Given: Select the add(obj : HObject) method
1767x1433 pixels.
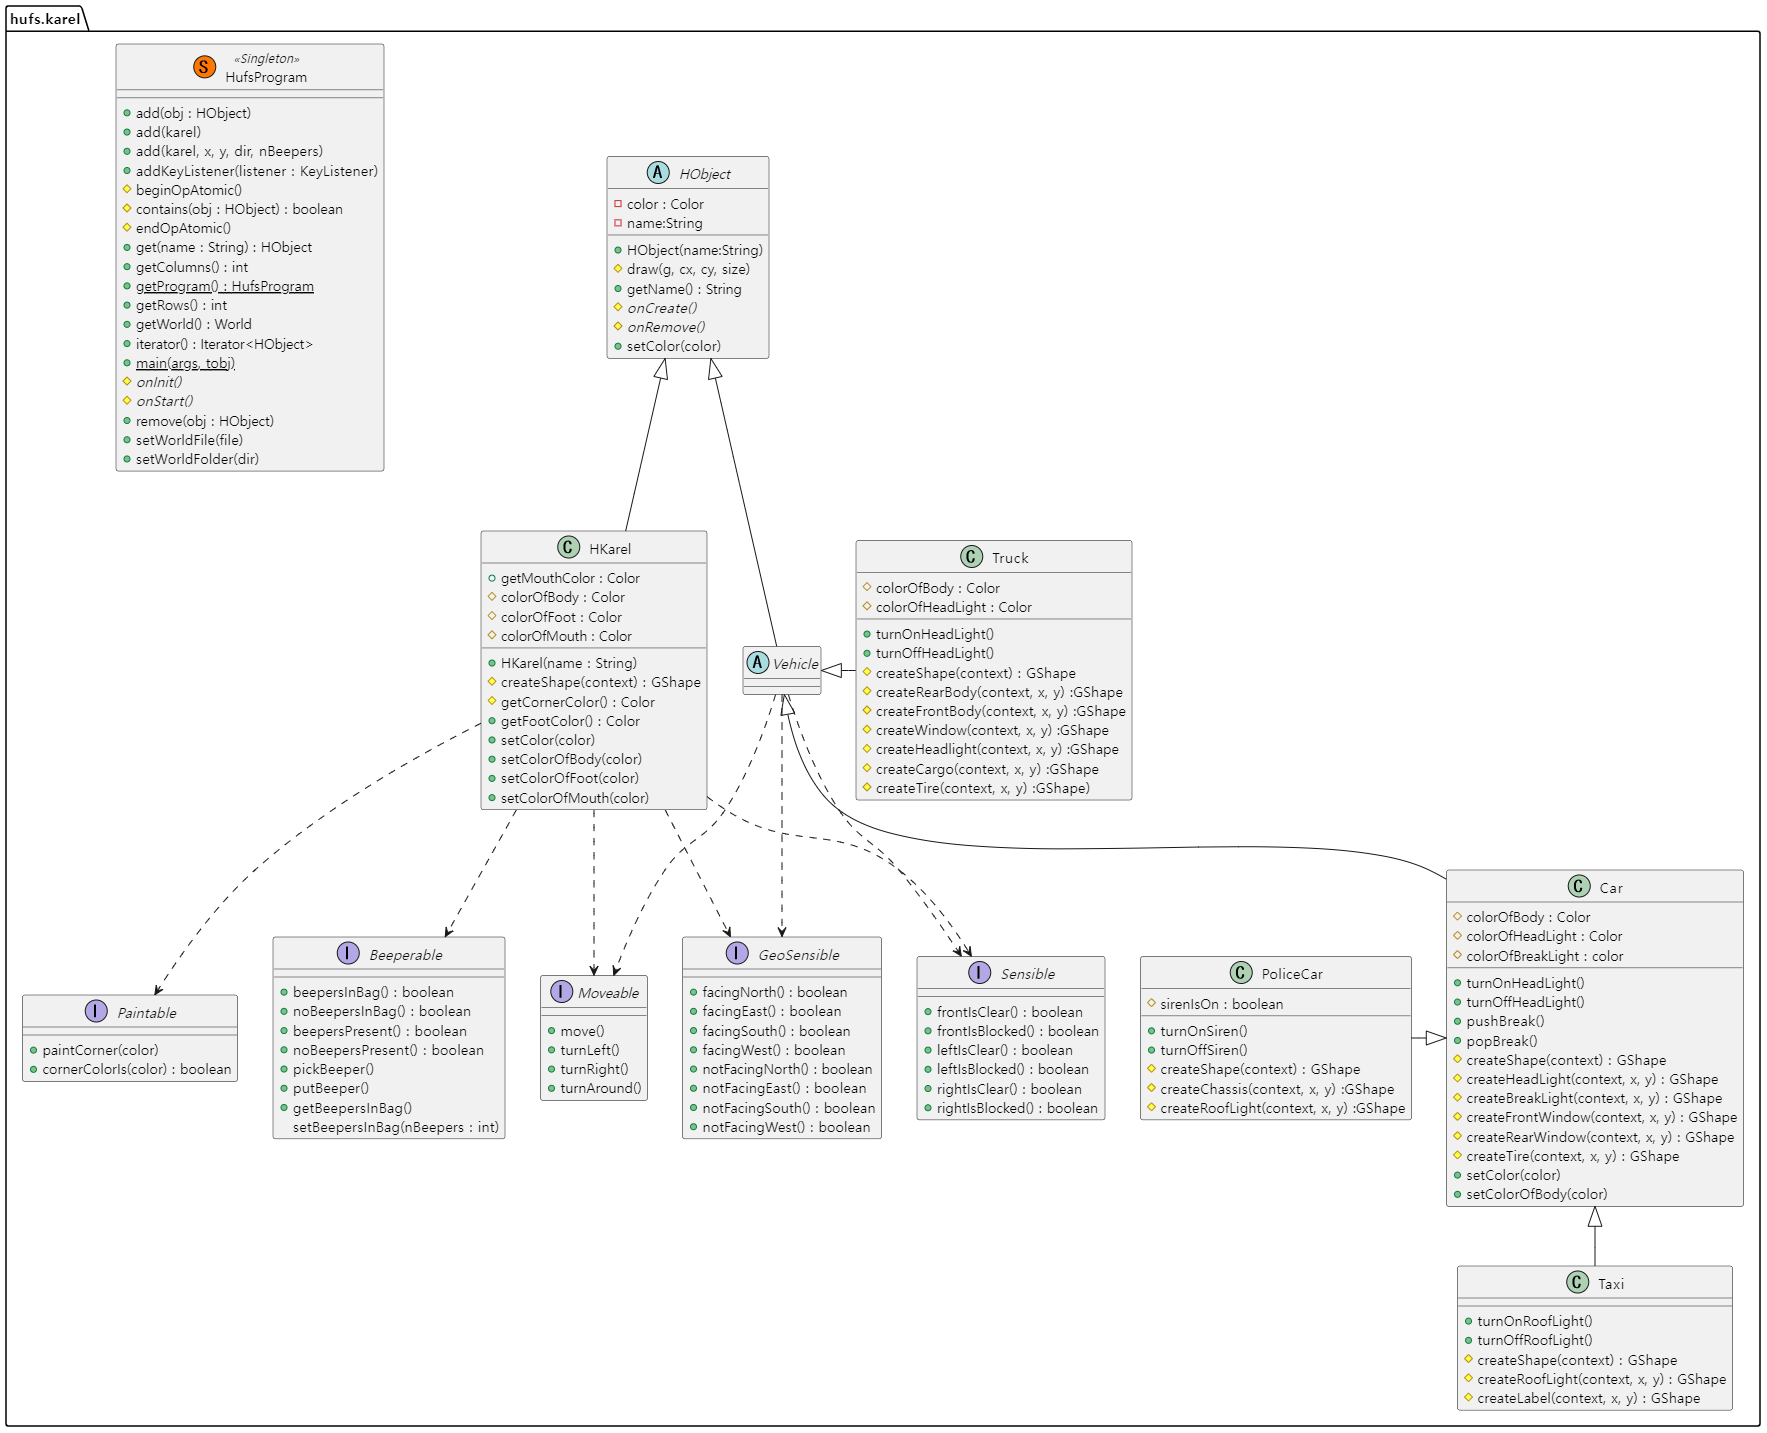Looking at the screenshot, I should (x=193, y=113).
